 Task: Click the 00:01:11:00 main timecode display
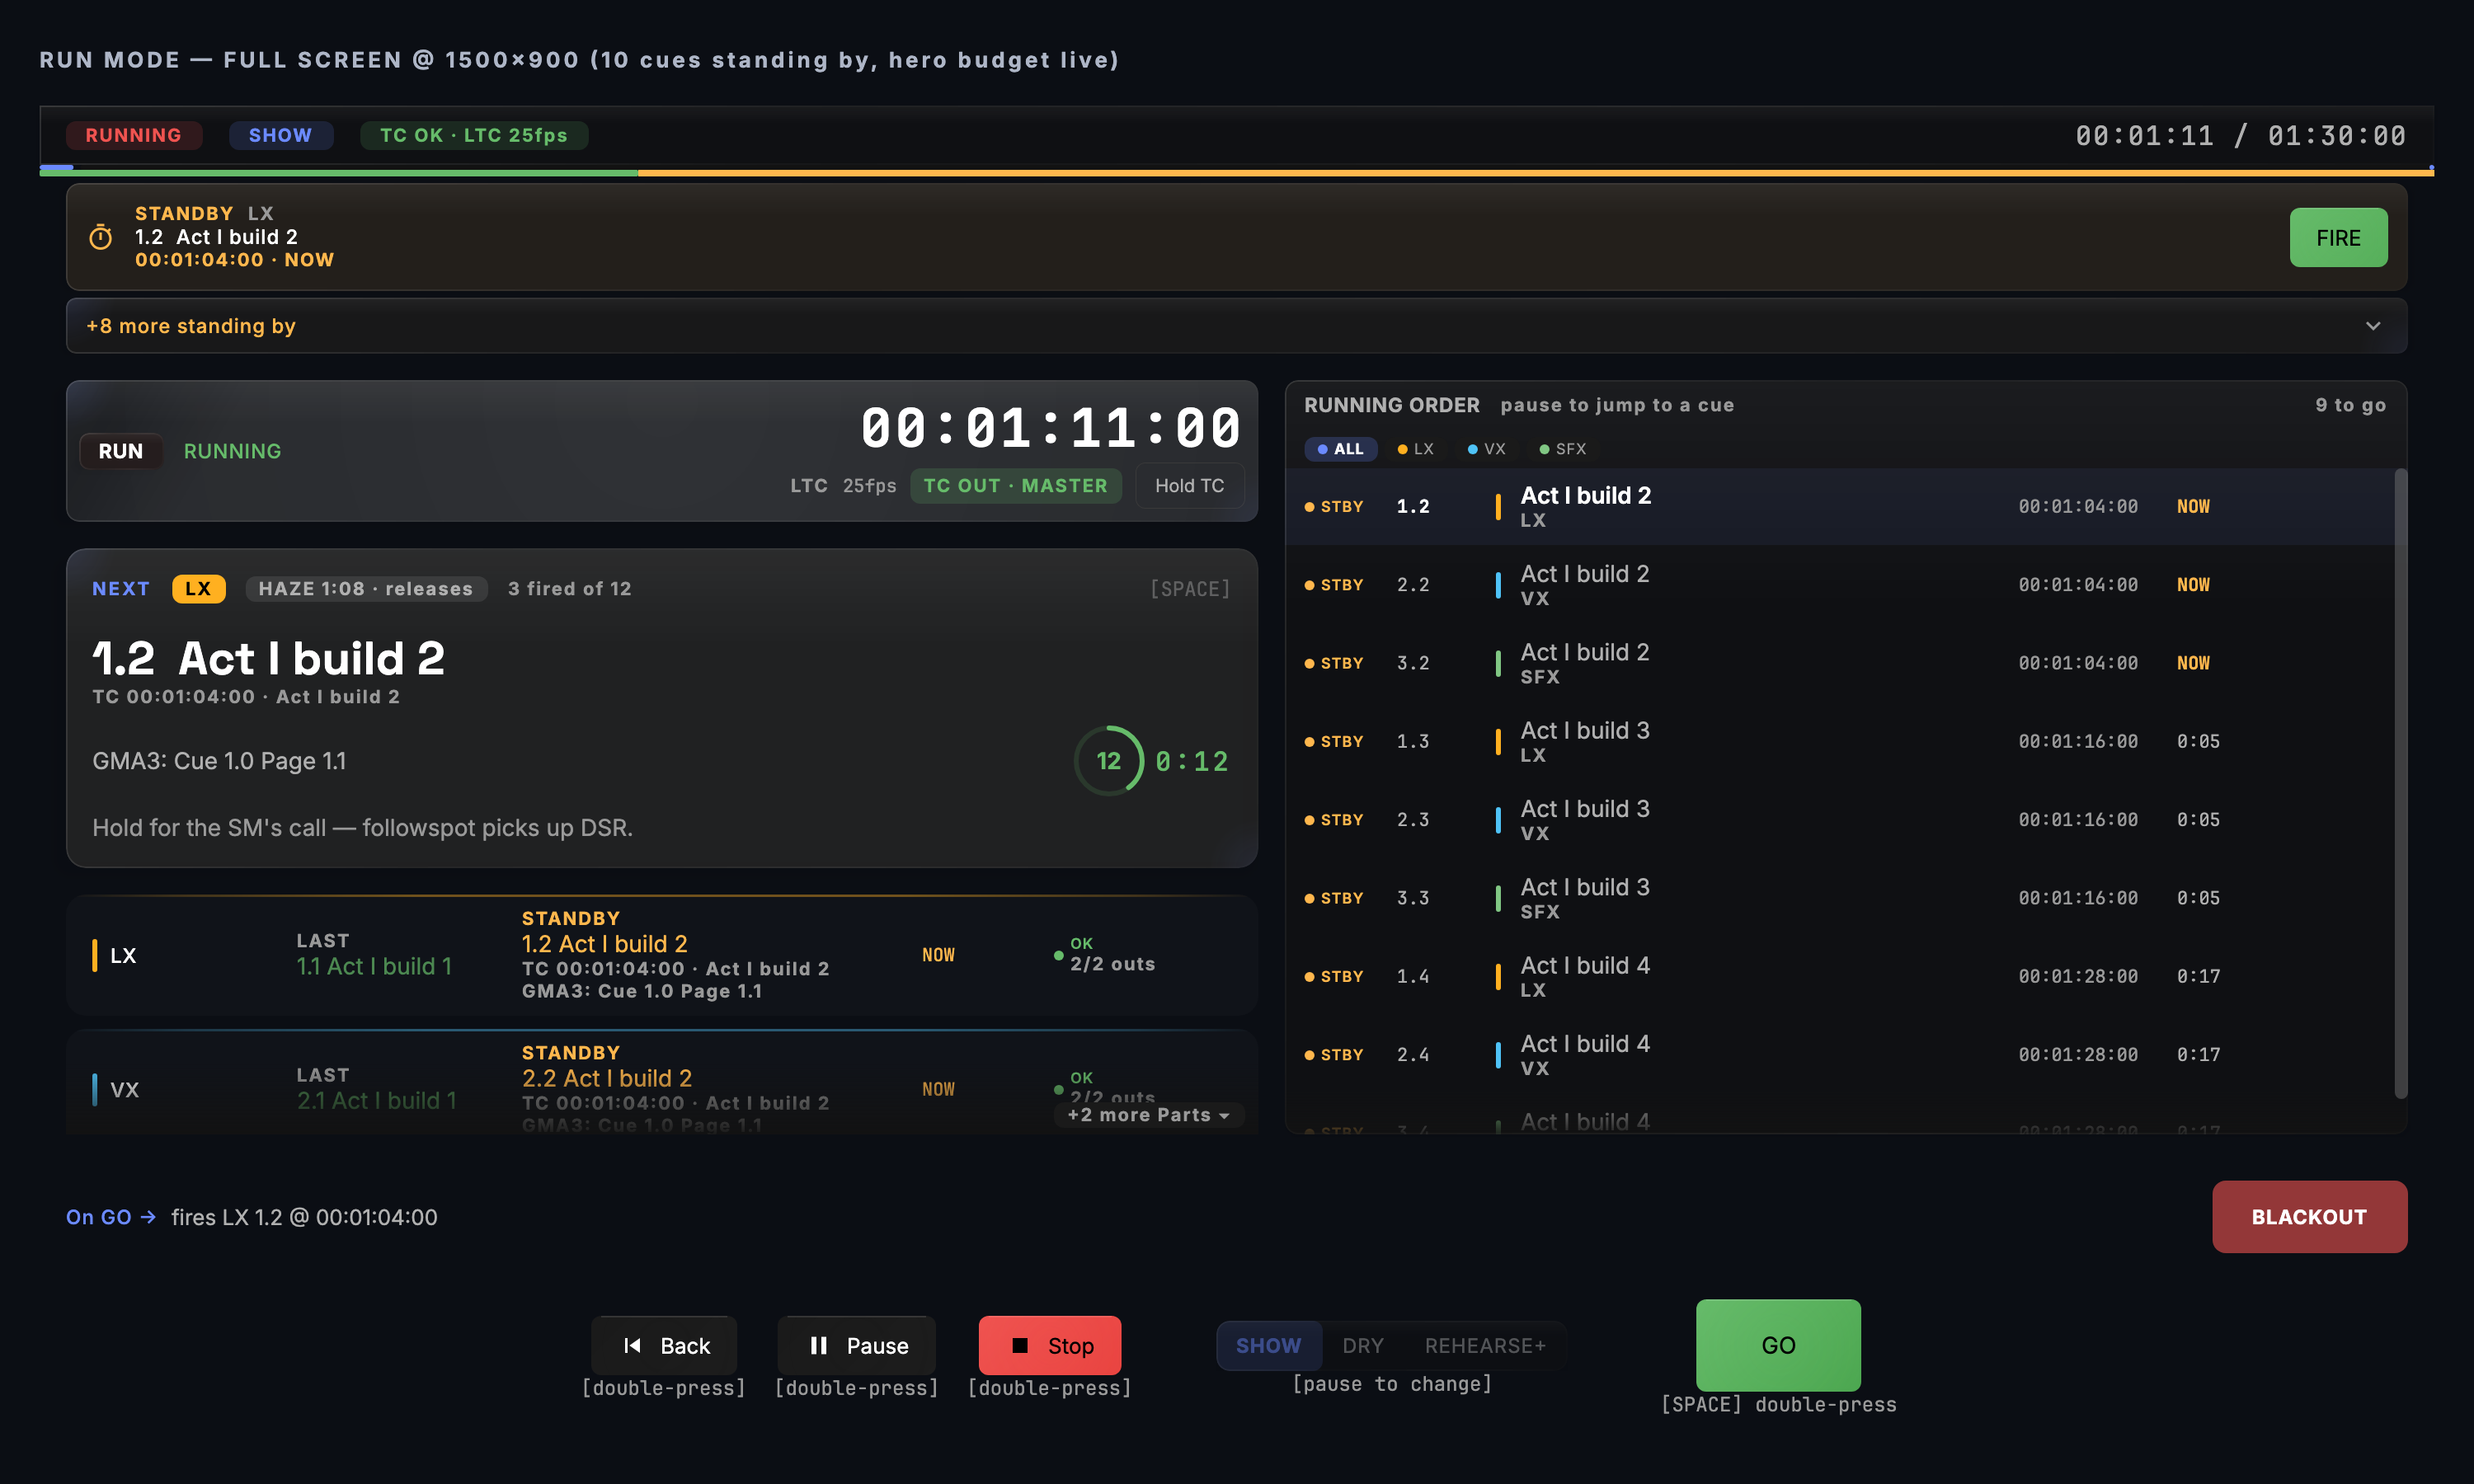coord(1050,428)
